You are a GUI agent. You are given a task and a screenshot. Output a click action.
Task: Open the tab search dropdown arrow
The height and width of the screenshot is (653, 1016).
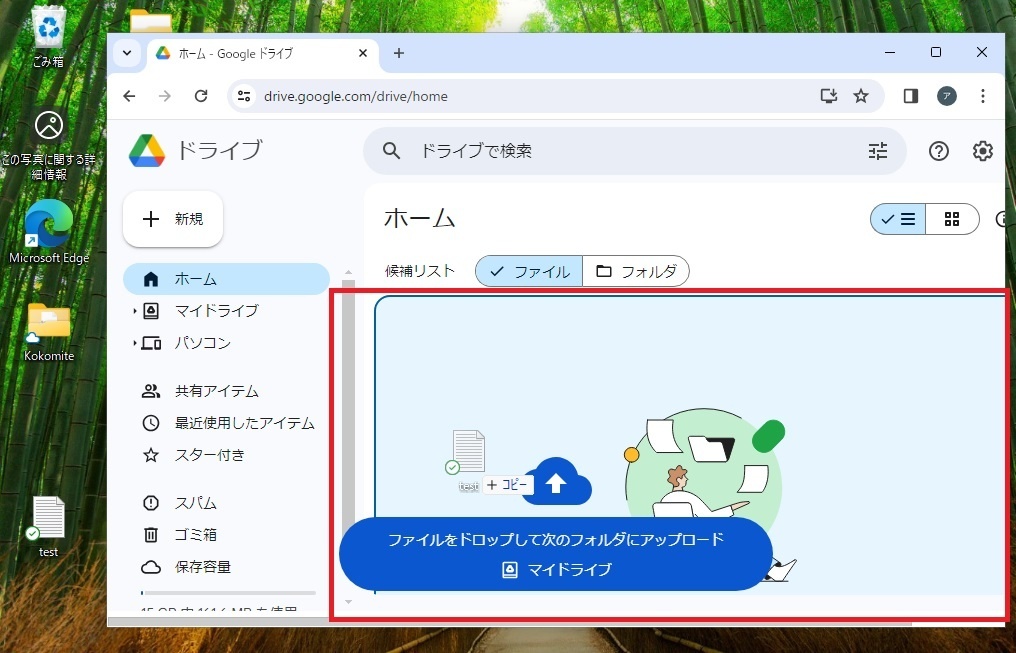pos(127,53)
